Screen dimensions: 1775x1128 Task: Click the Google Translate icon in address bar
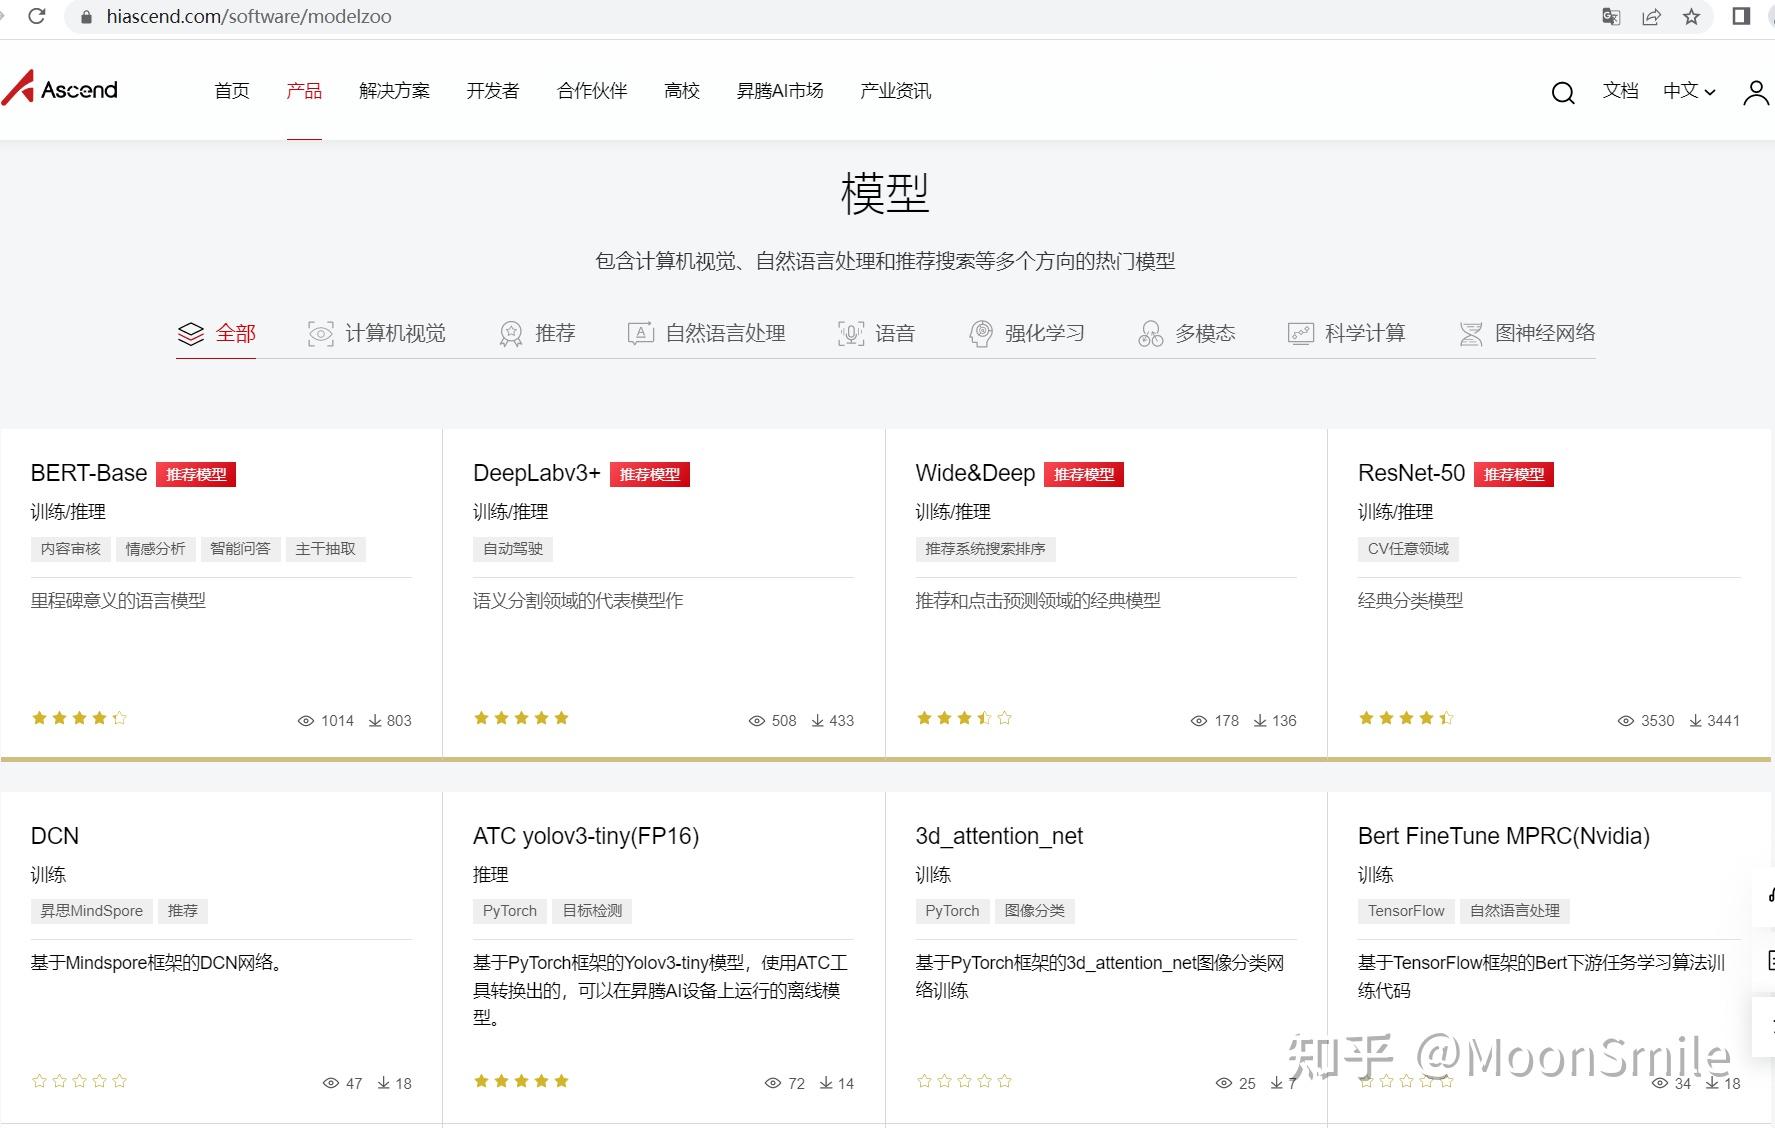tap(1611, 16)
